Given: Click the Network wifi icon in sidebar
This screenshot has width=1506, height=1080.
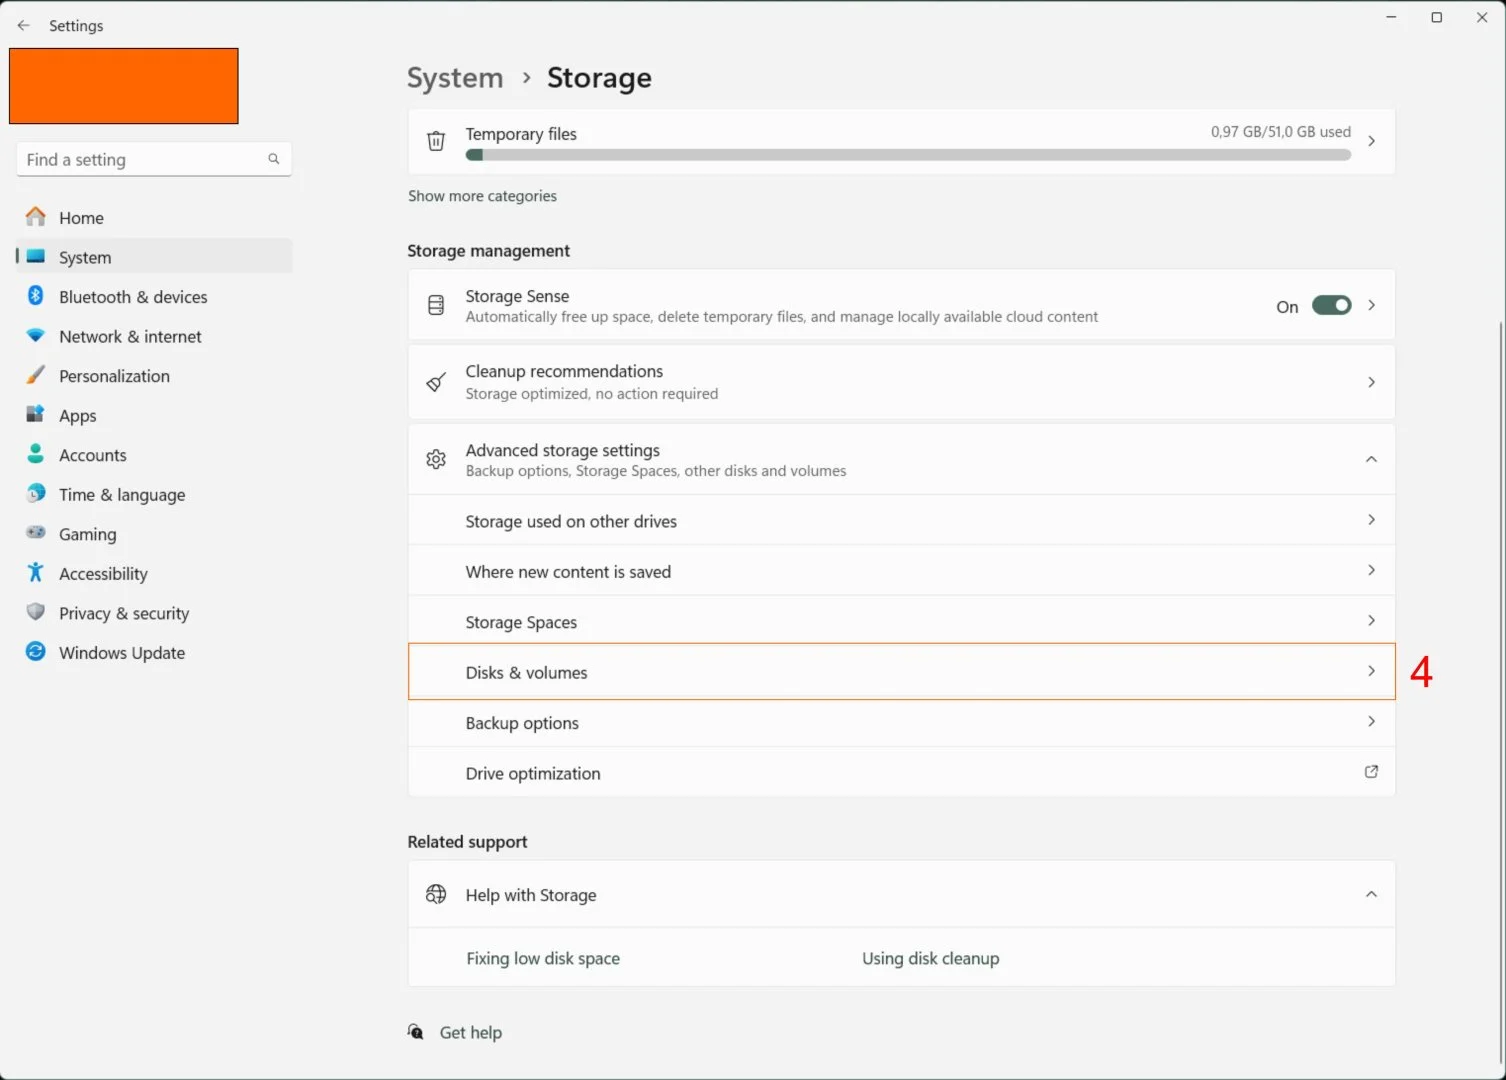Looking at the screenshot, I should pos(36,335).
